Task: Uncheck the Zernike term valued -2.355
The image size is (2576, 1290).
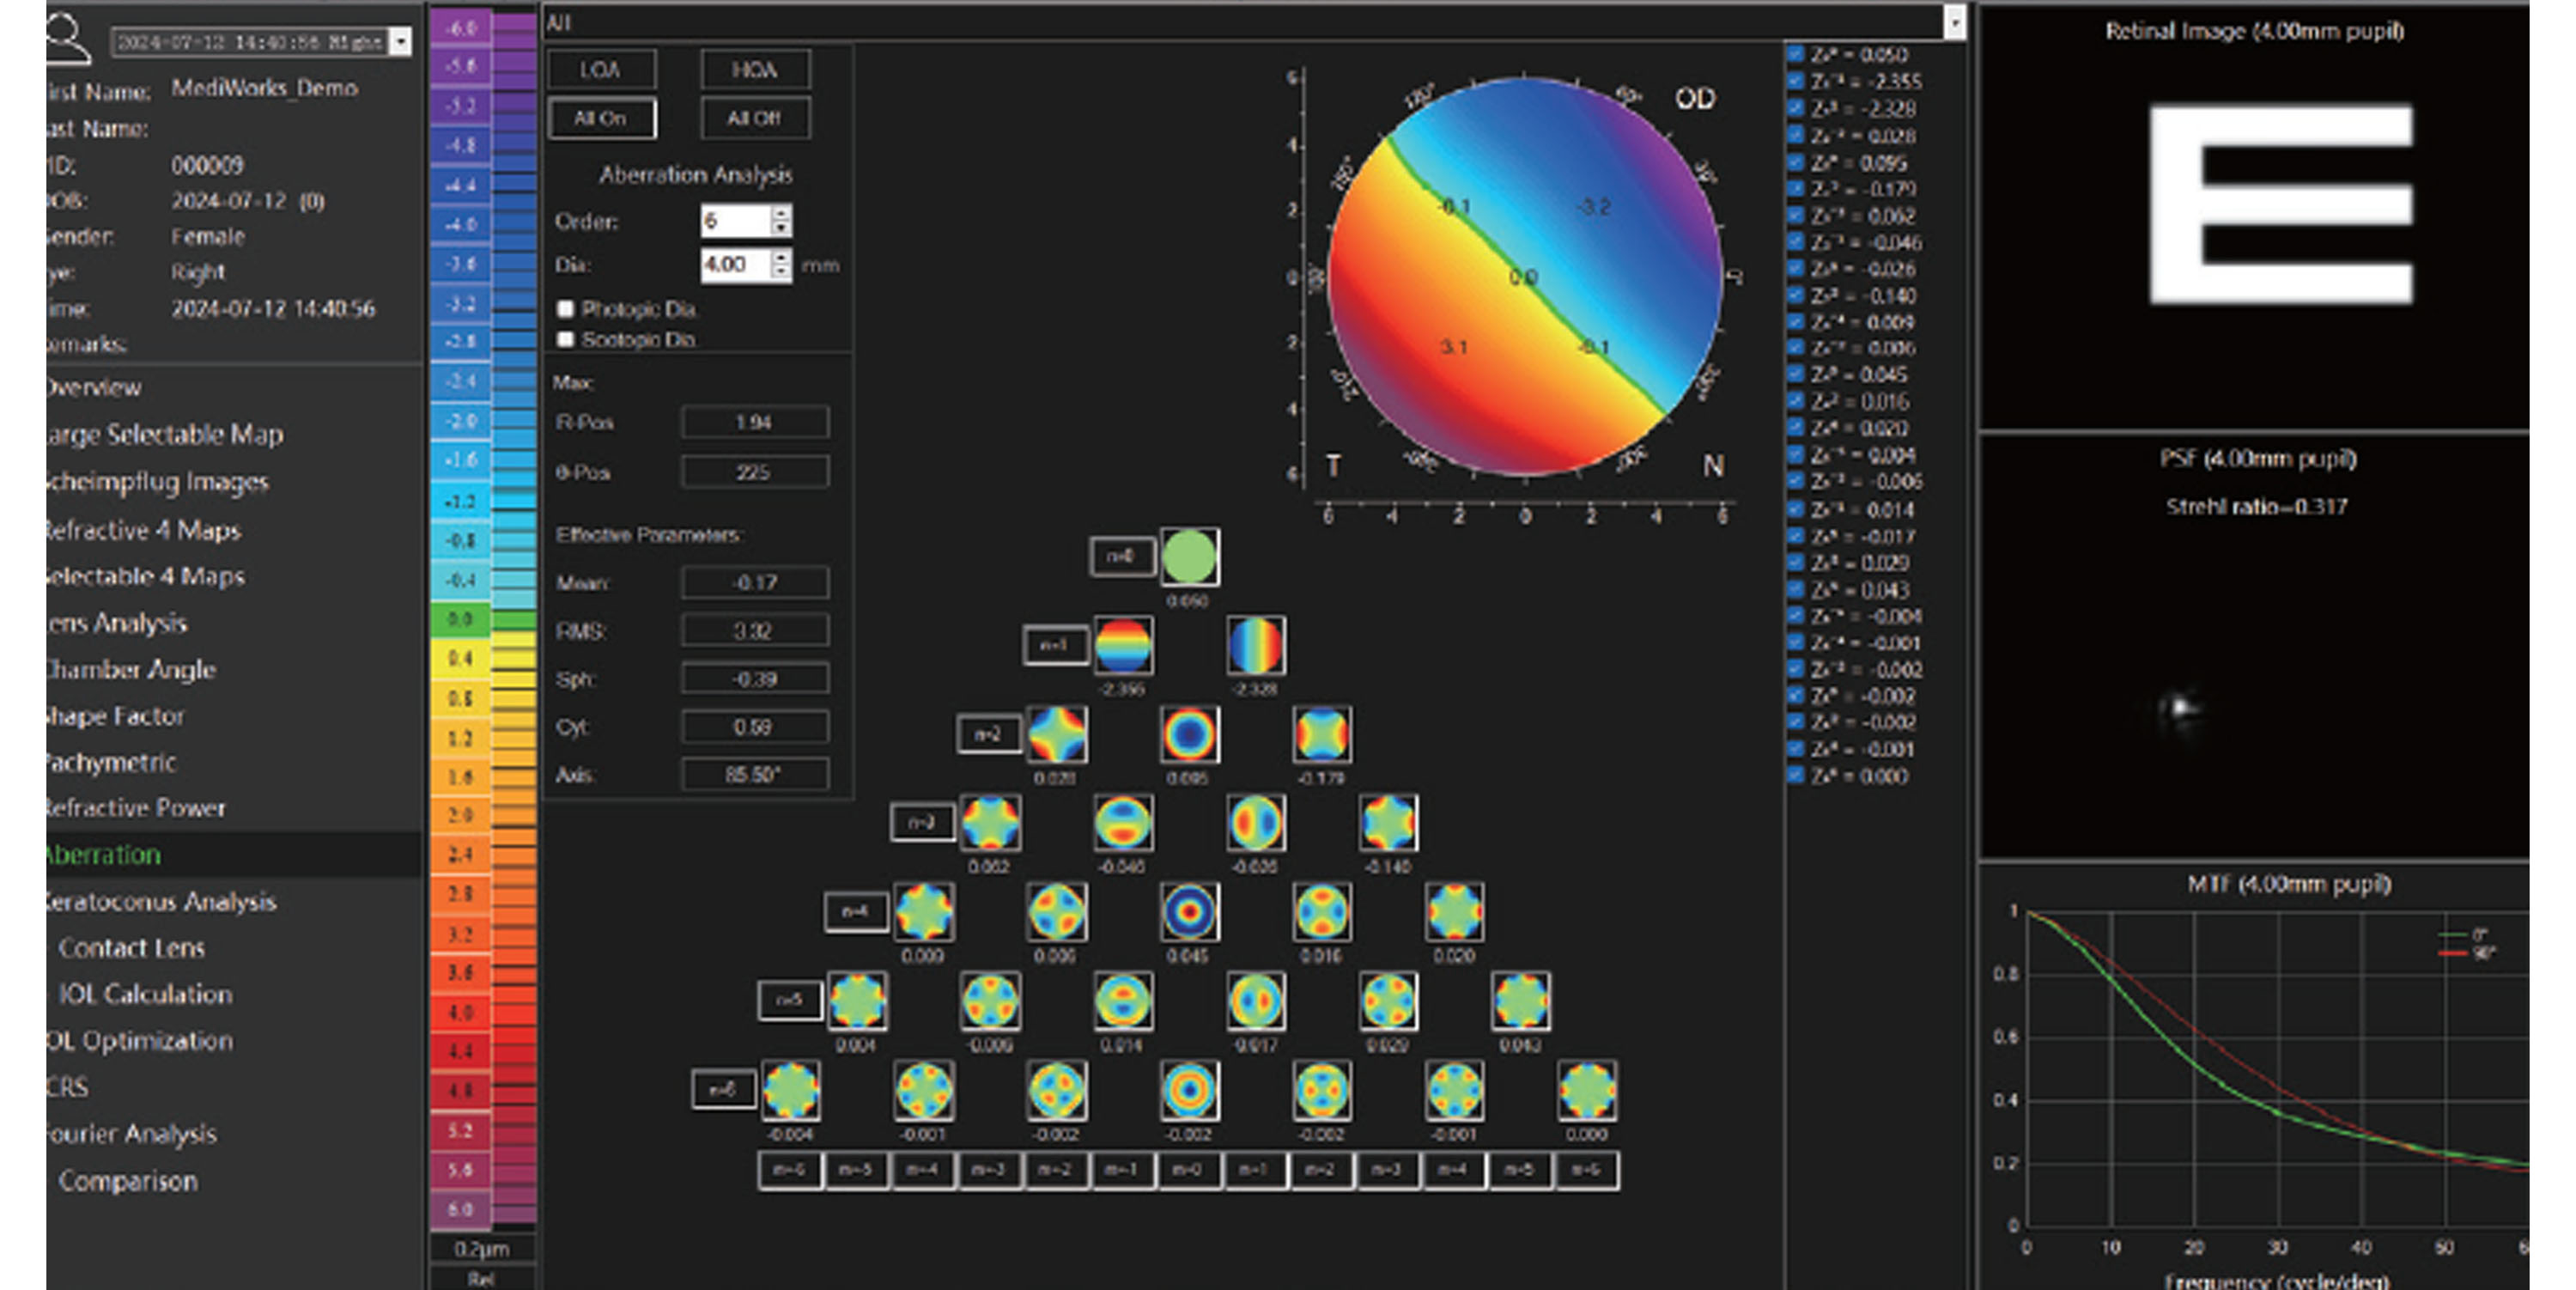Action: (x=1796, y=81)
